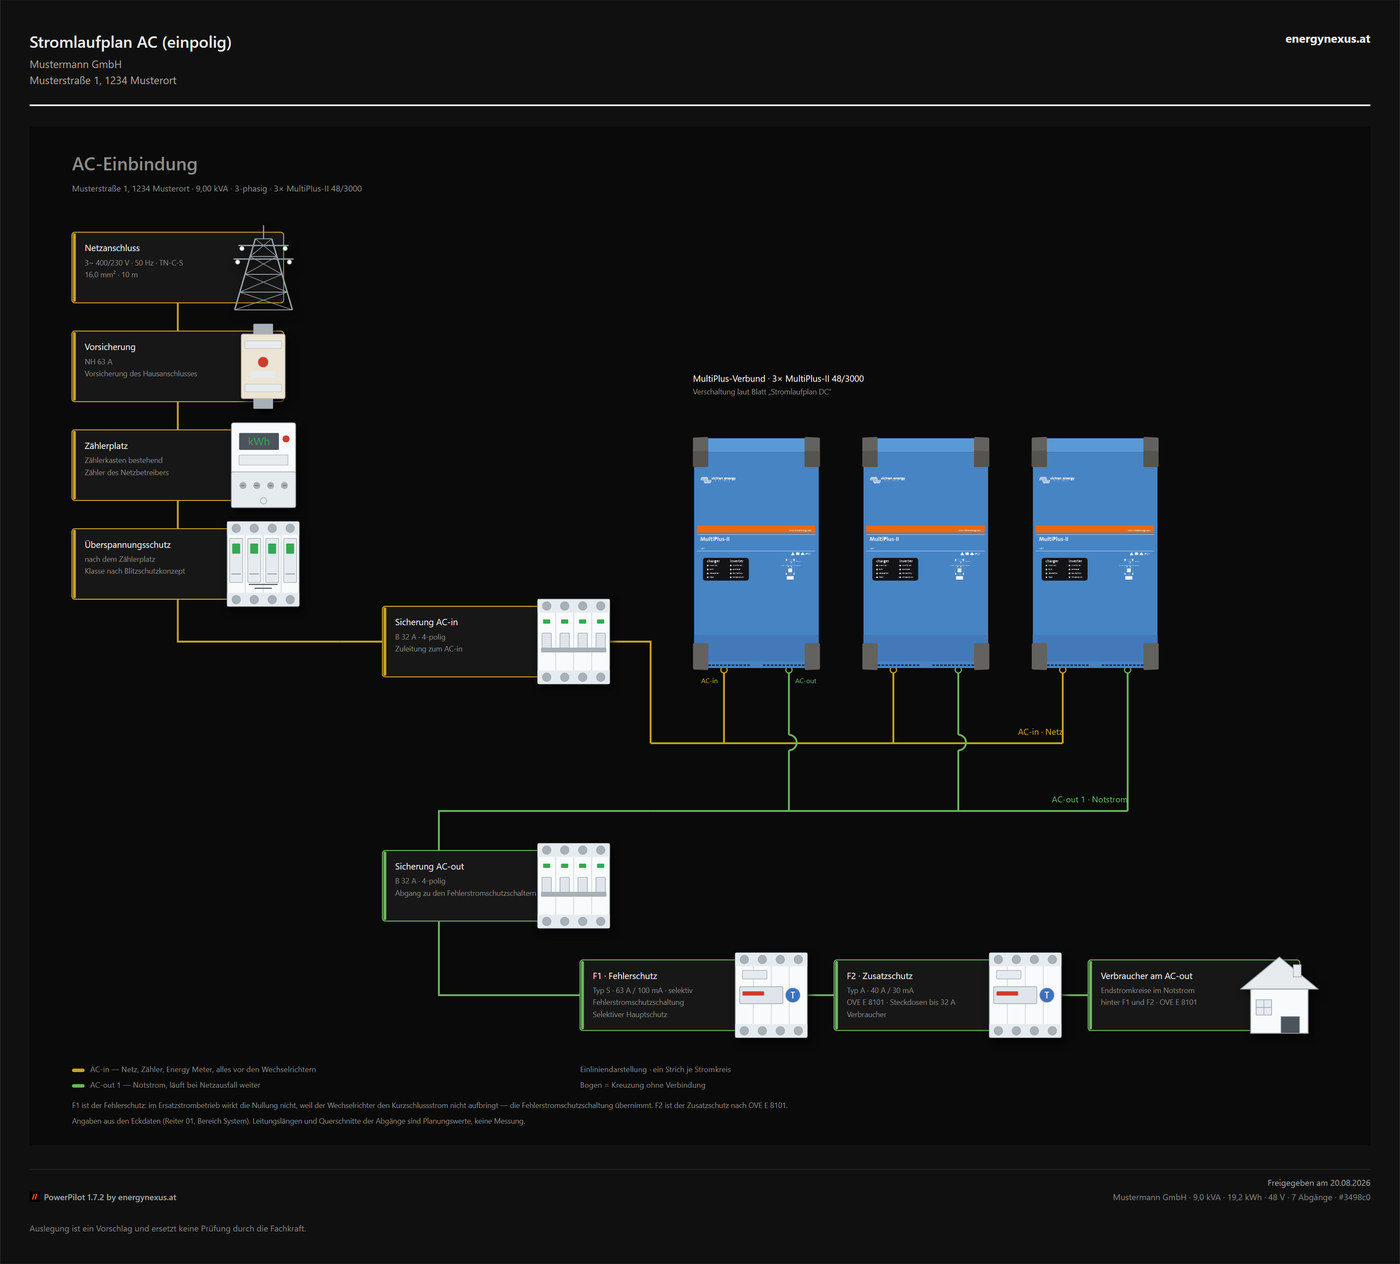Click the 'AC-out 1 · Notstrom' line label
The image size is (1400, 1264).
[1089, 799]
